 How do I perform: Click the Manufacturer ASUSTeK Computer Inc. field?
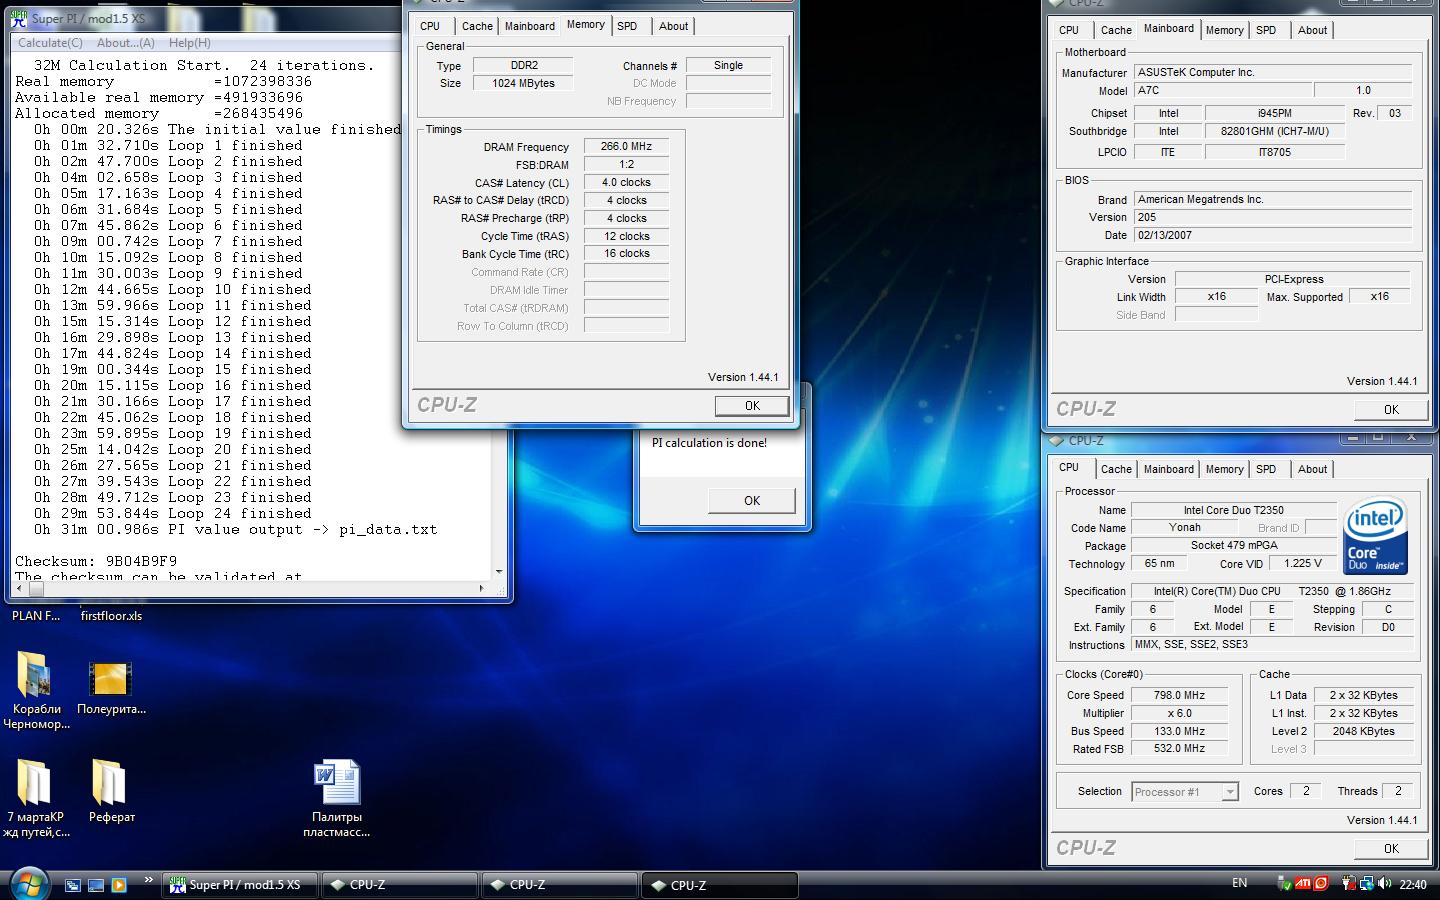[x=1273, y=73]
